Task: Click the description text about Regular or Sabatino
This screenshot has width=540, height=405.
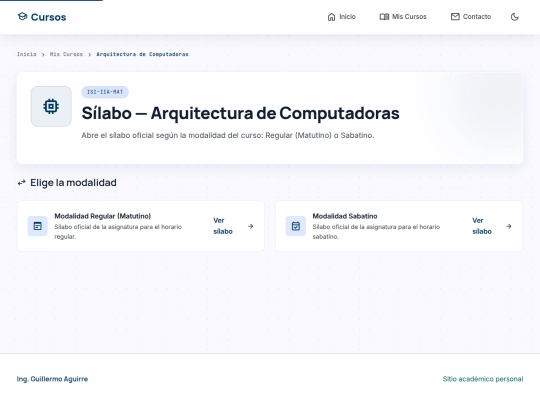Action: (x=228, y=135)
